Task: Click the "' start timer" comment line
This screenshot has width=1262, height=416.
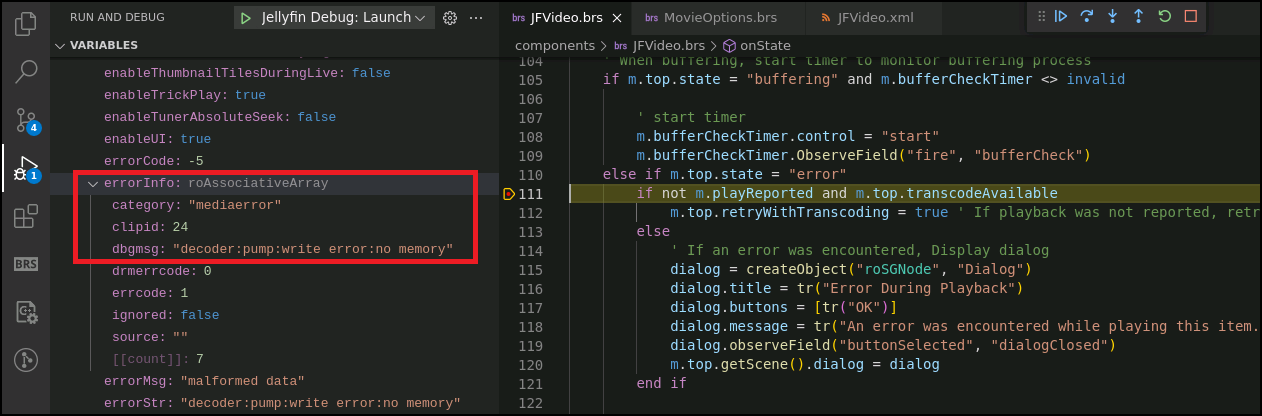Action: [x=691, y=117]
